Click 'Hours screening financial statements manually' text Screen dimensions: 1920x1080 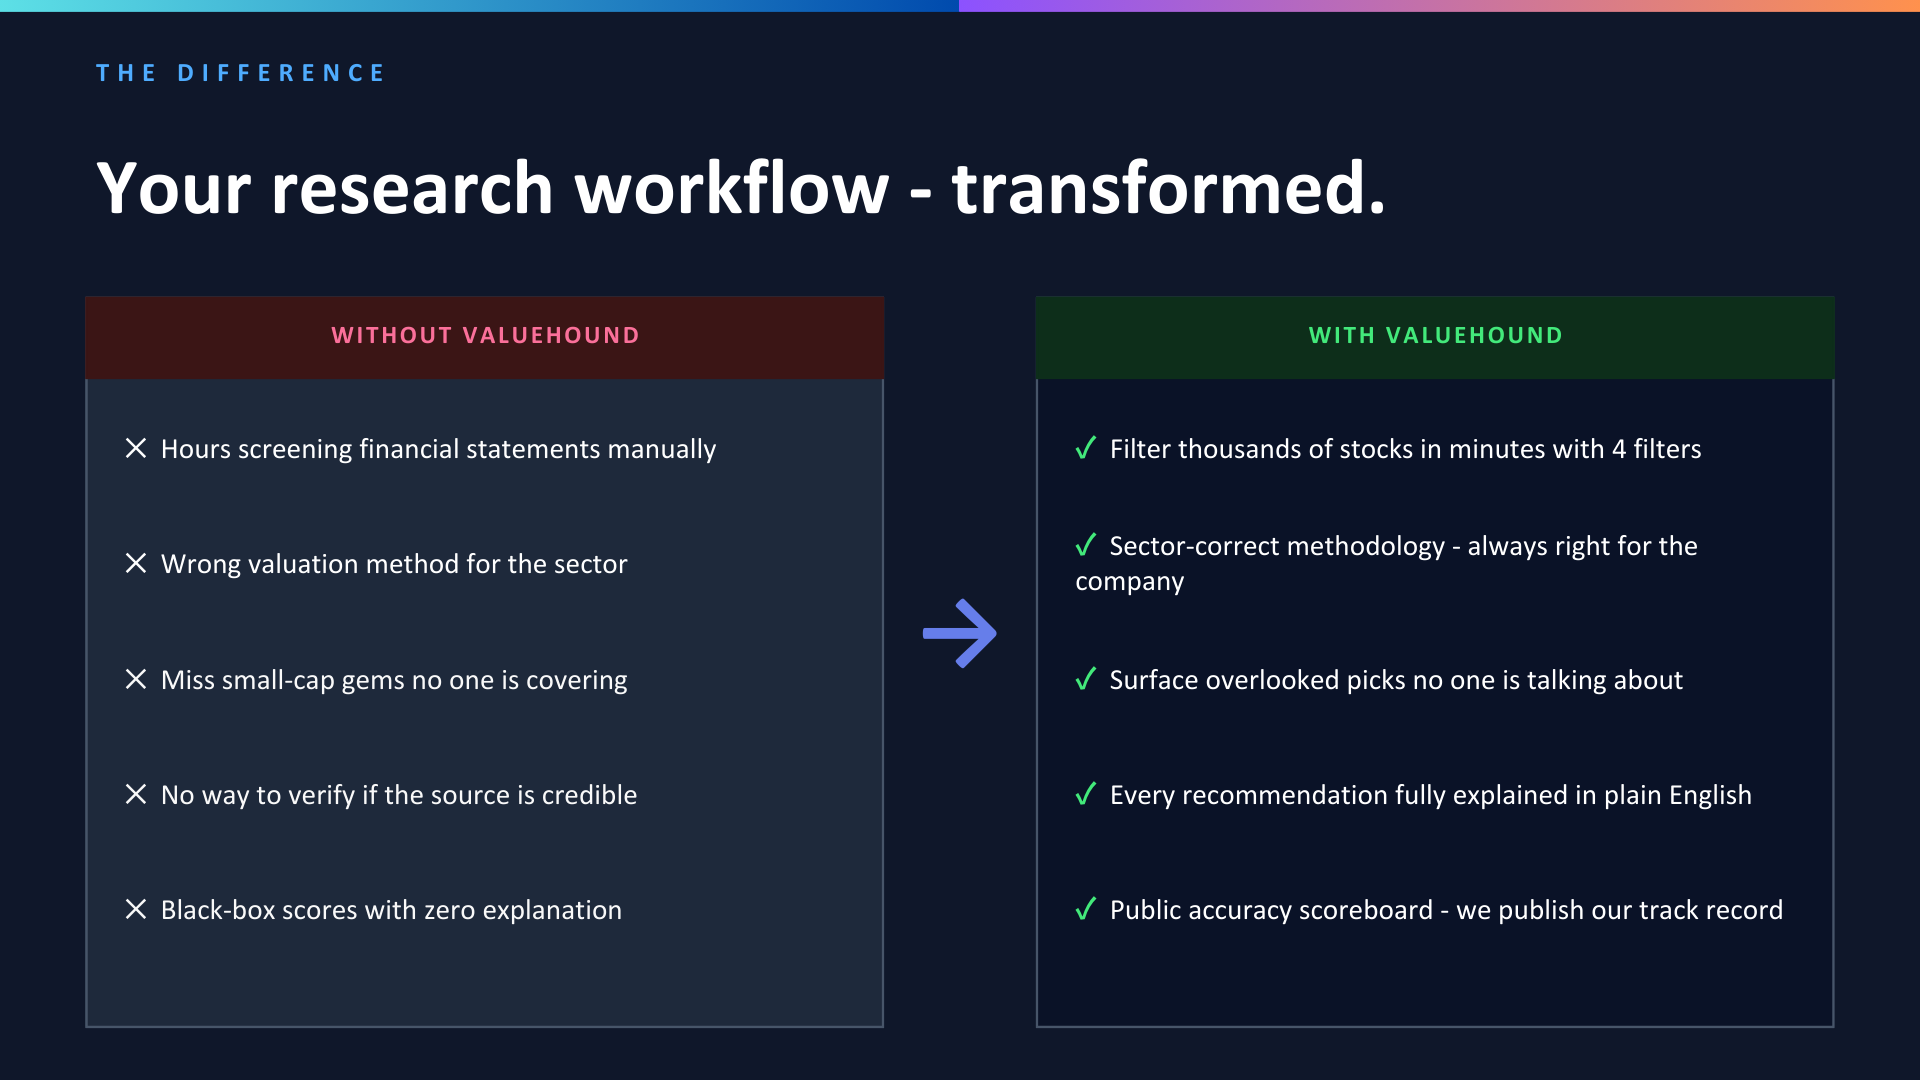pyautogui.click(x=438, y=449)
